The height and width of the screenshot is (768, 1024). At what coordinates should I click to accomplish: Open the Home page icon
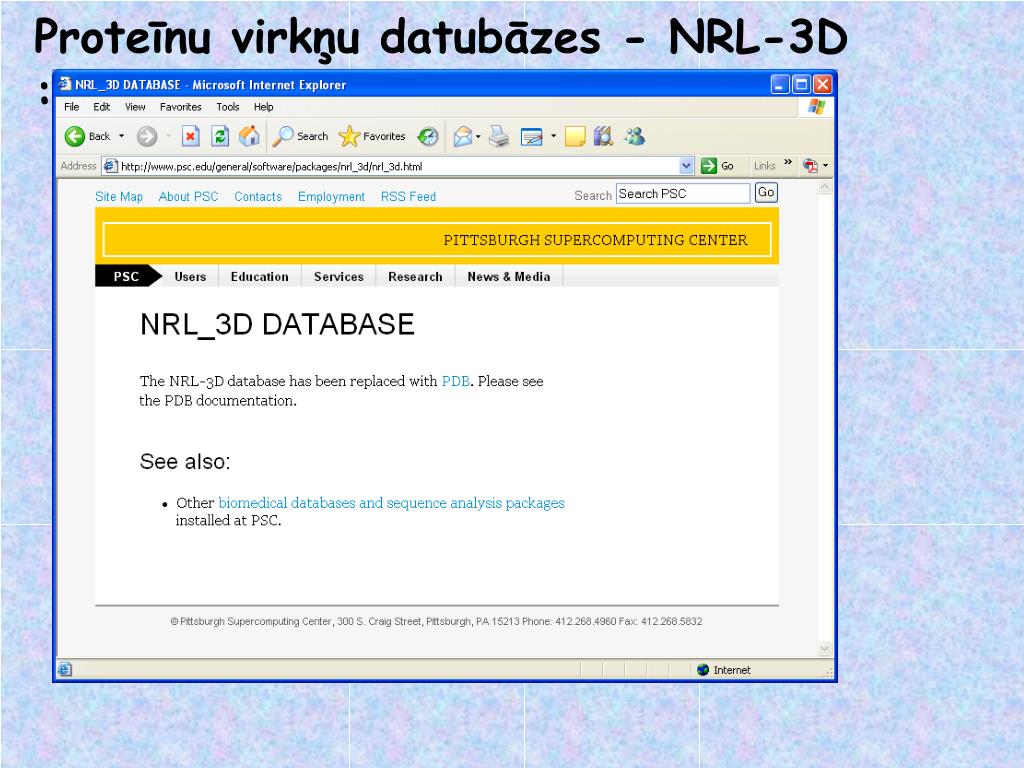tap(249, 136)
